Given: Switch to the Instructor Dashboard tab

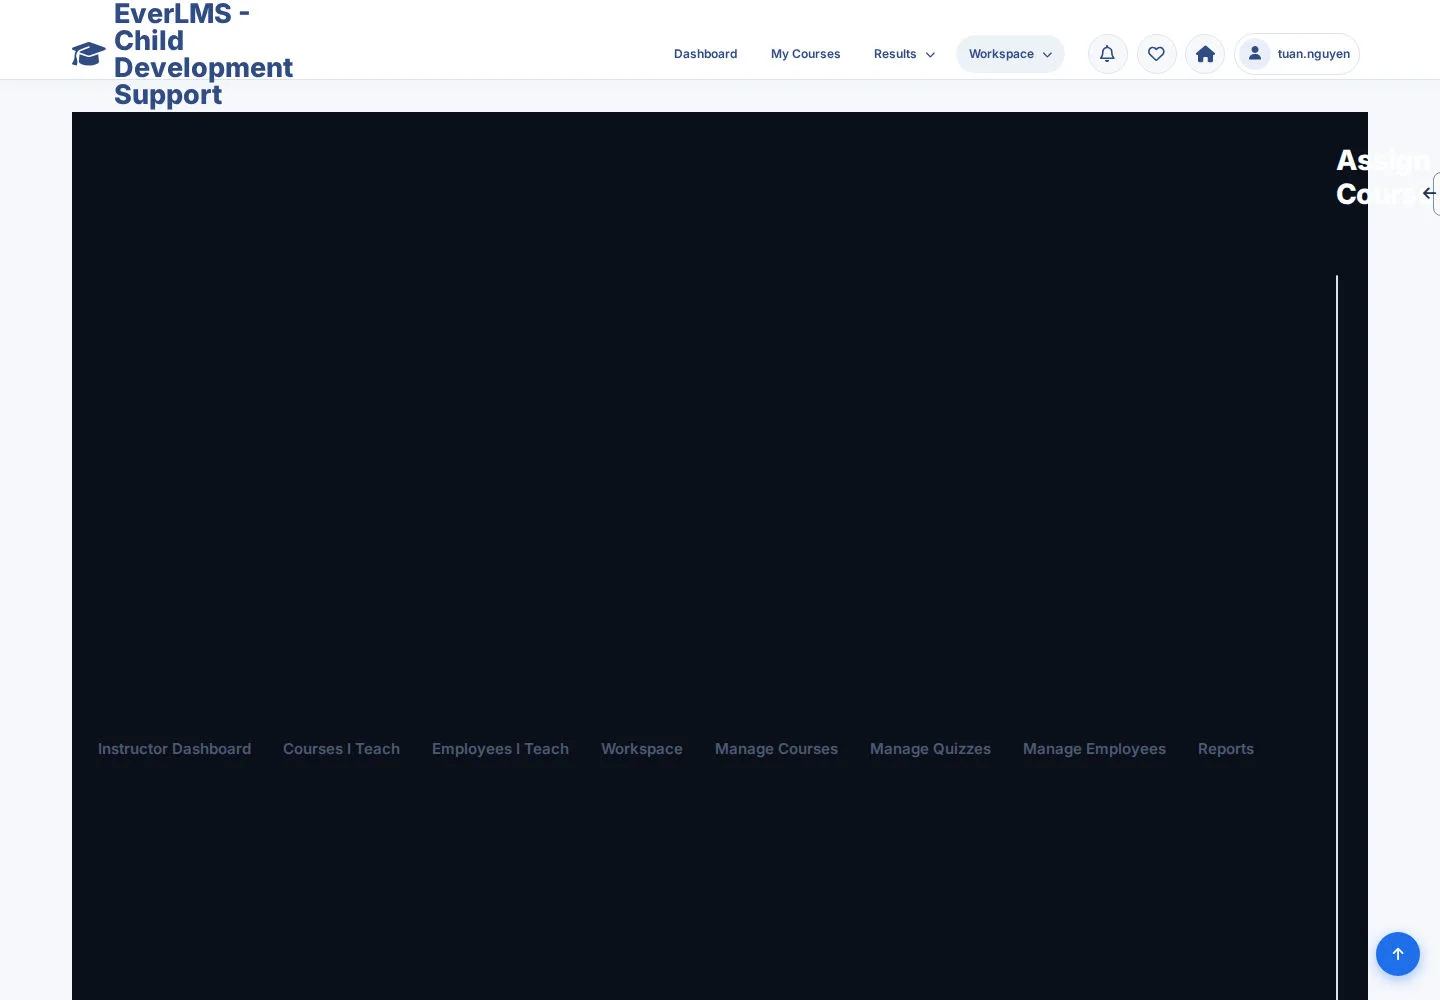Looking at the screenshot, I should pyautogui.click(x=174, y=749).
